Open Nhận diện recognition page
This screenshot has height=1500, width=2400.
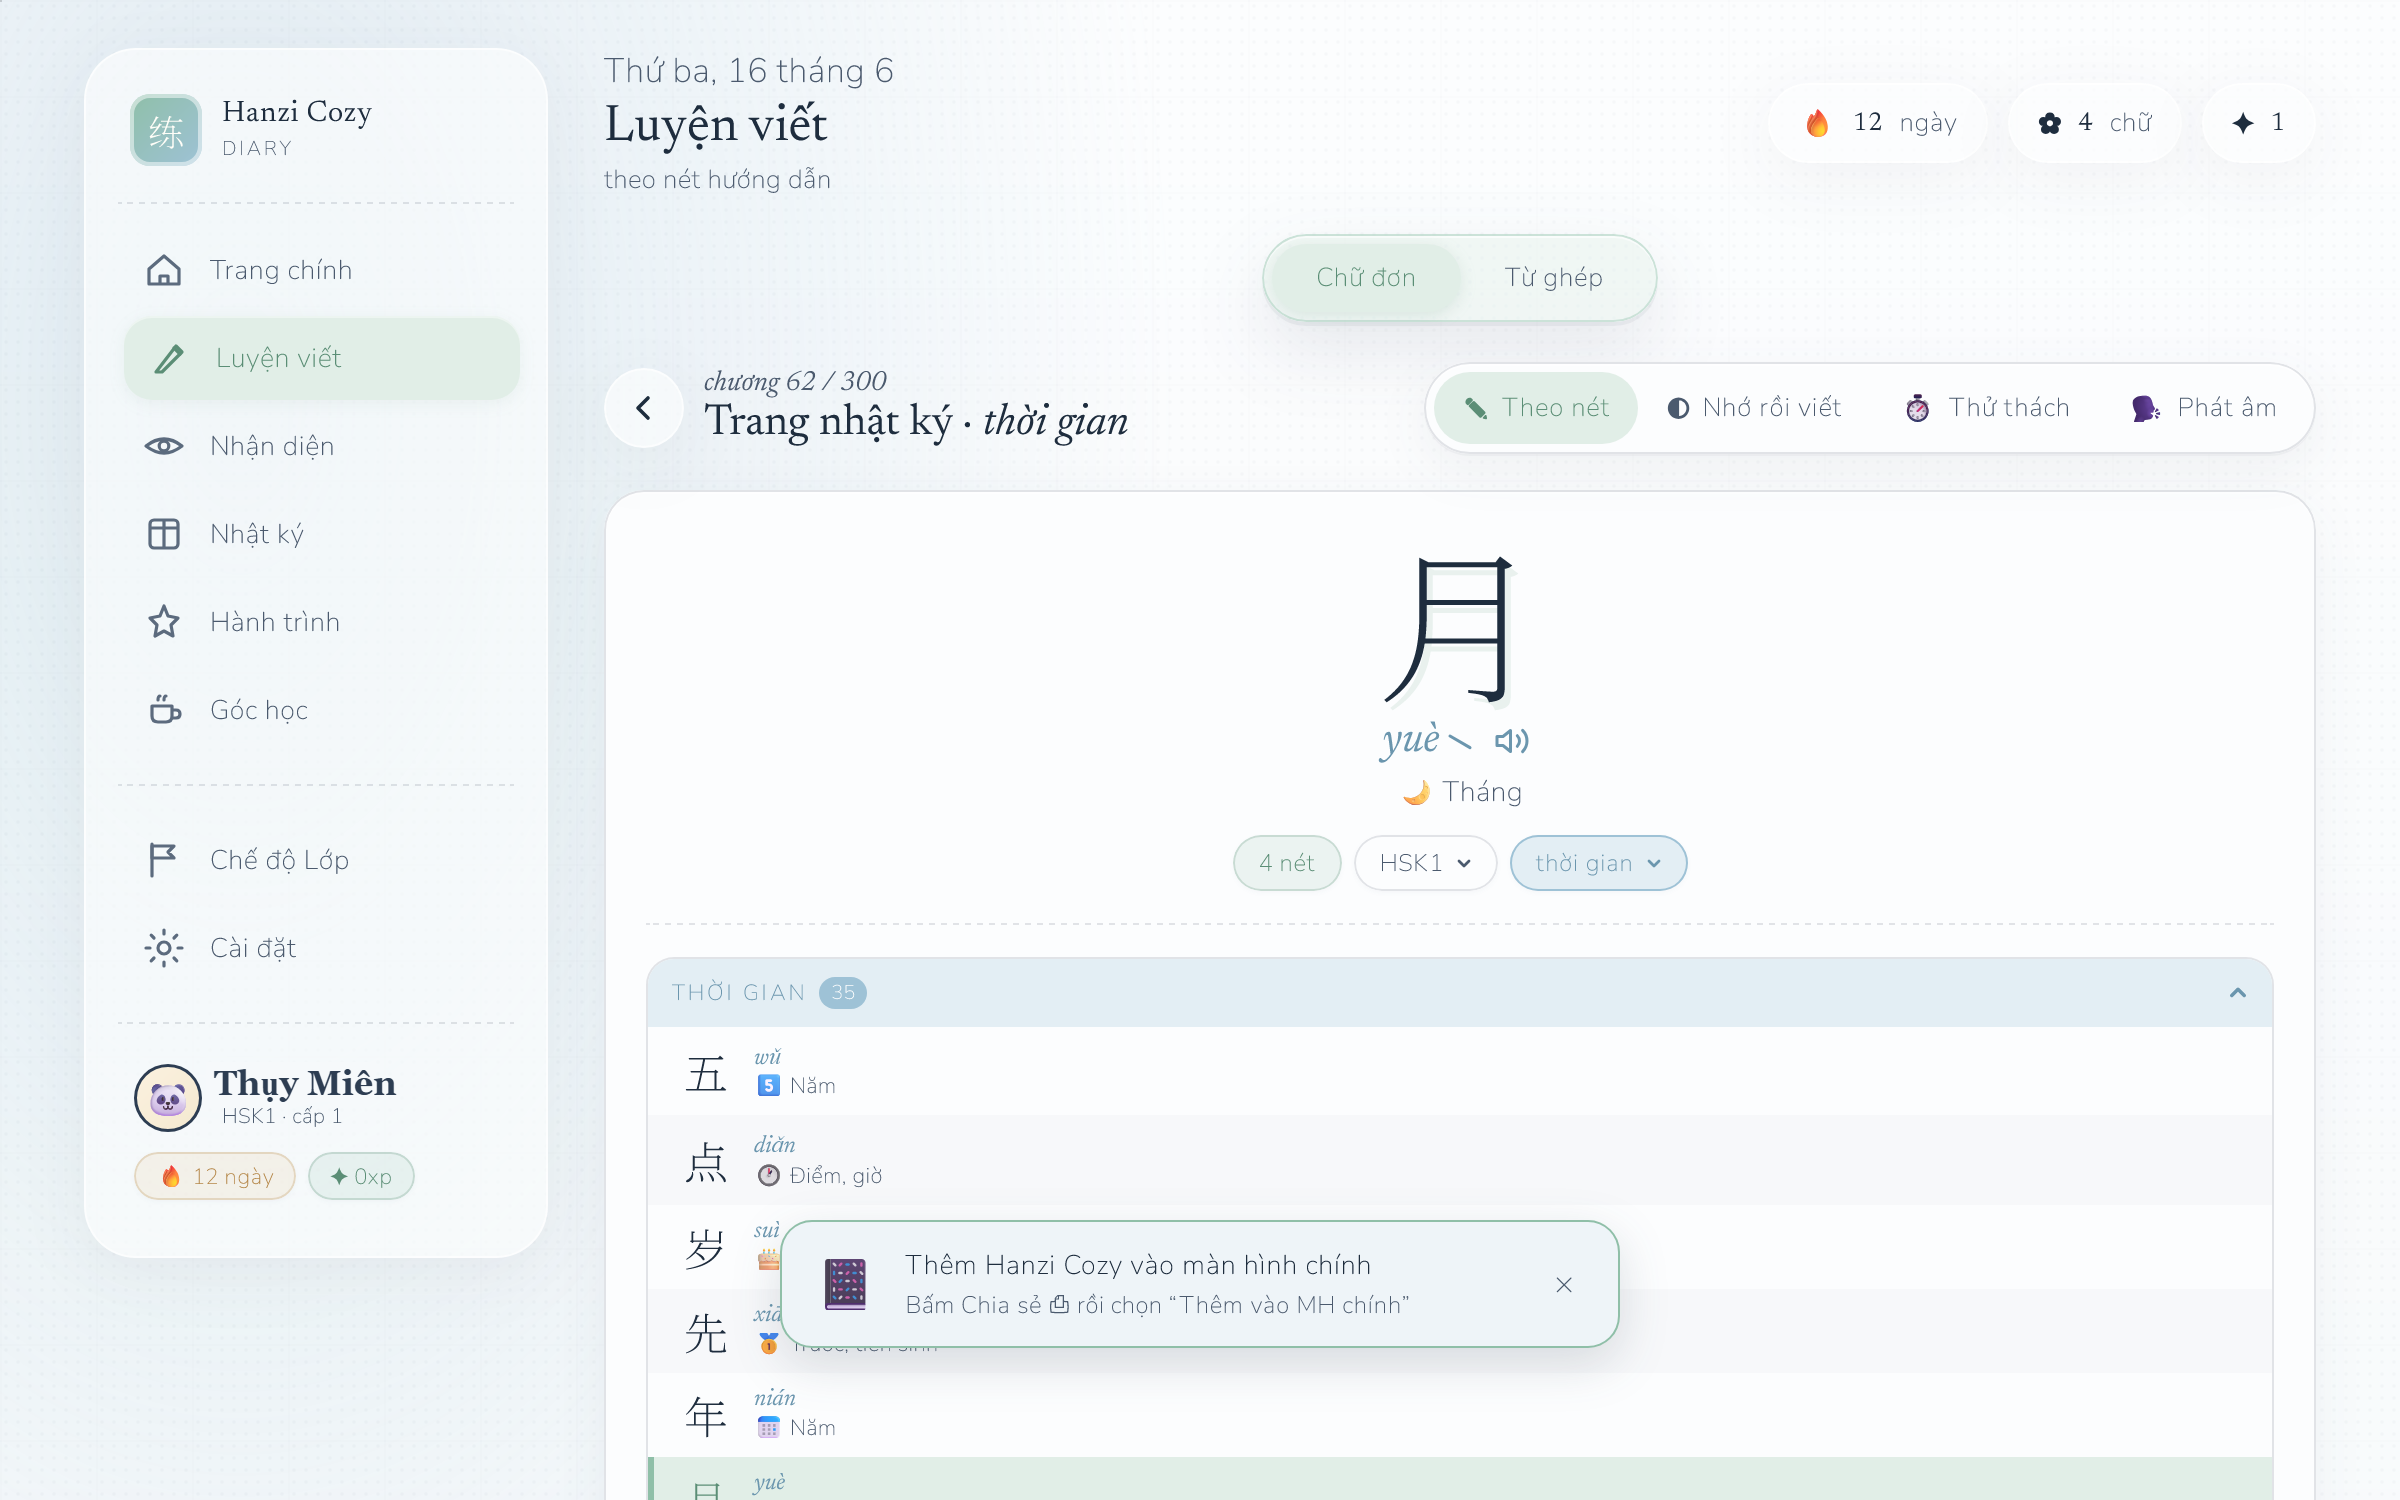click(321, 446)
